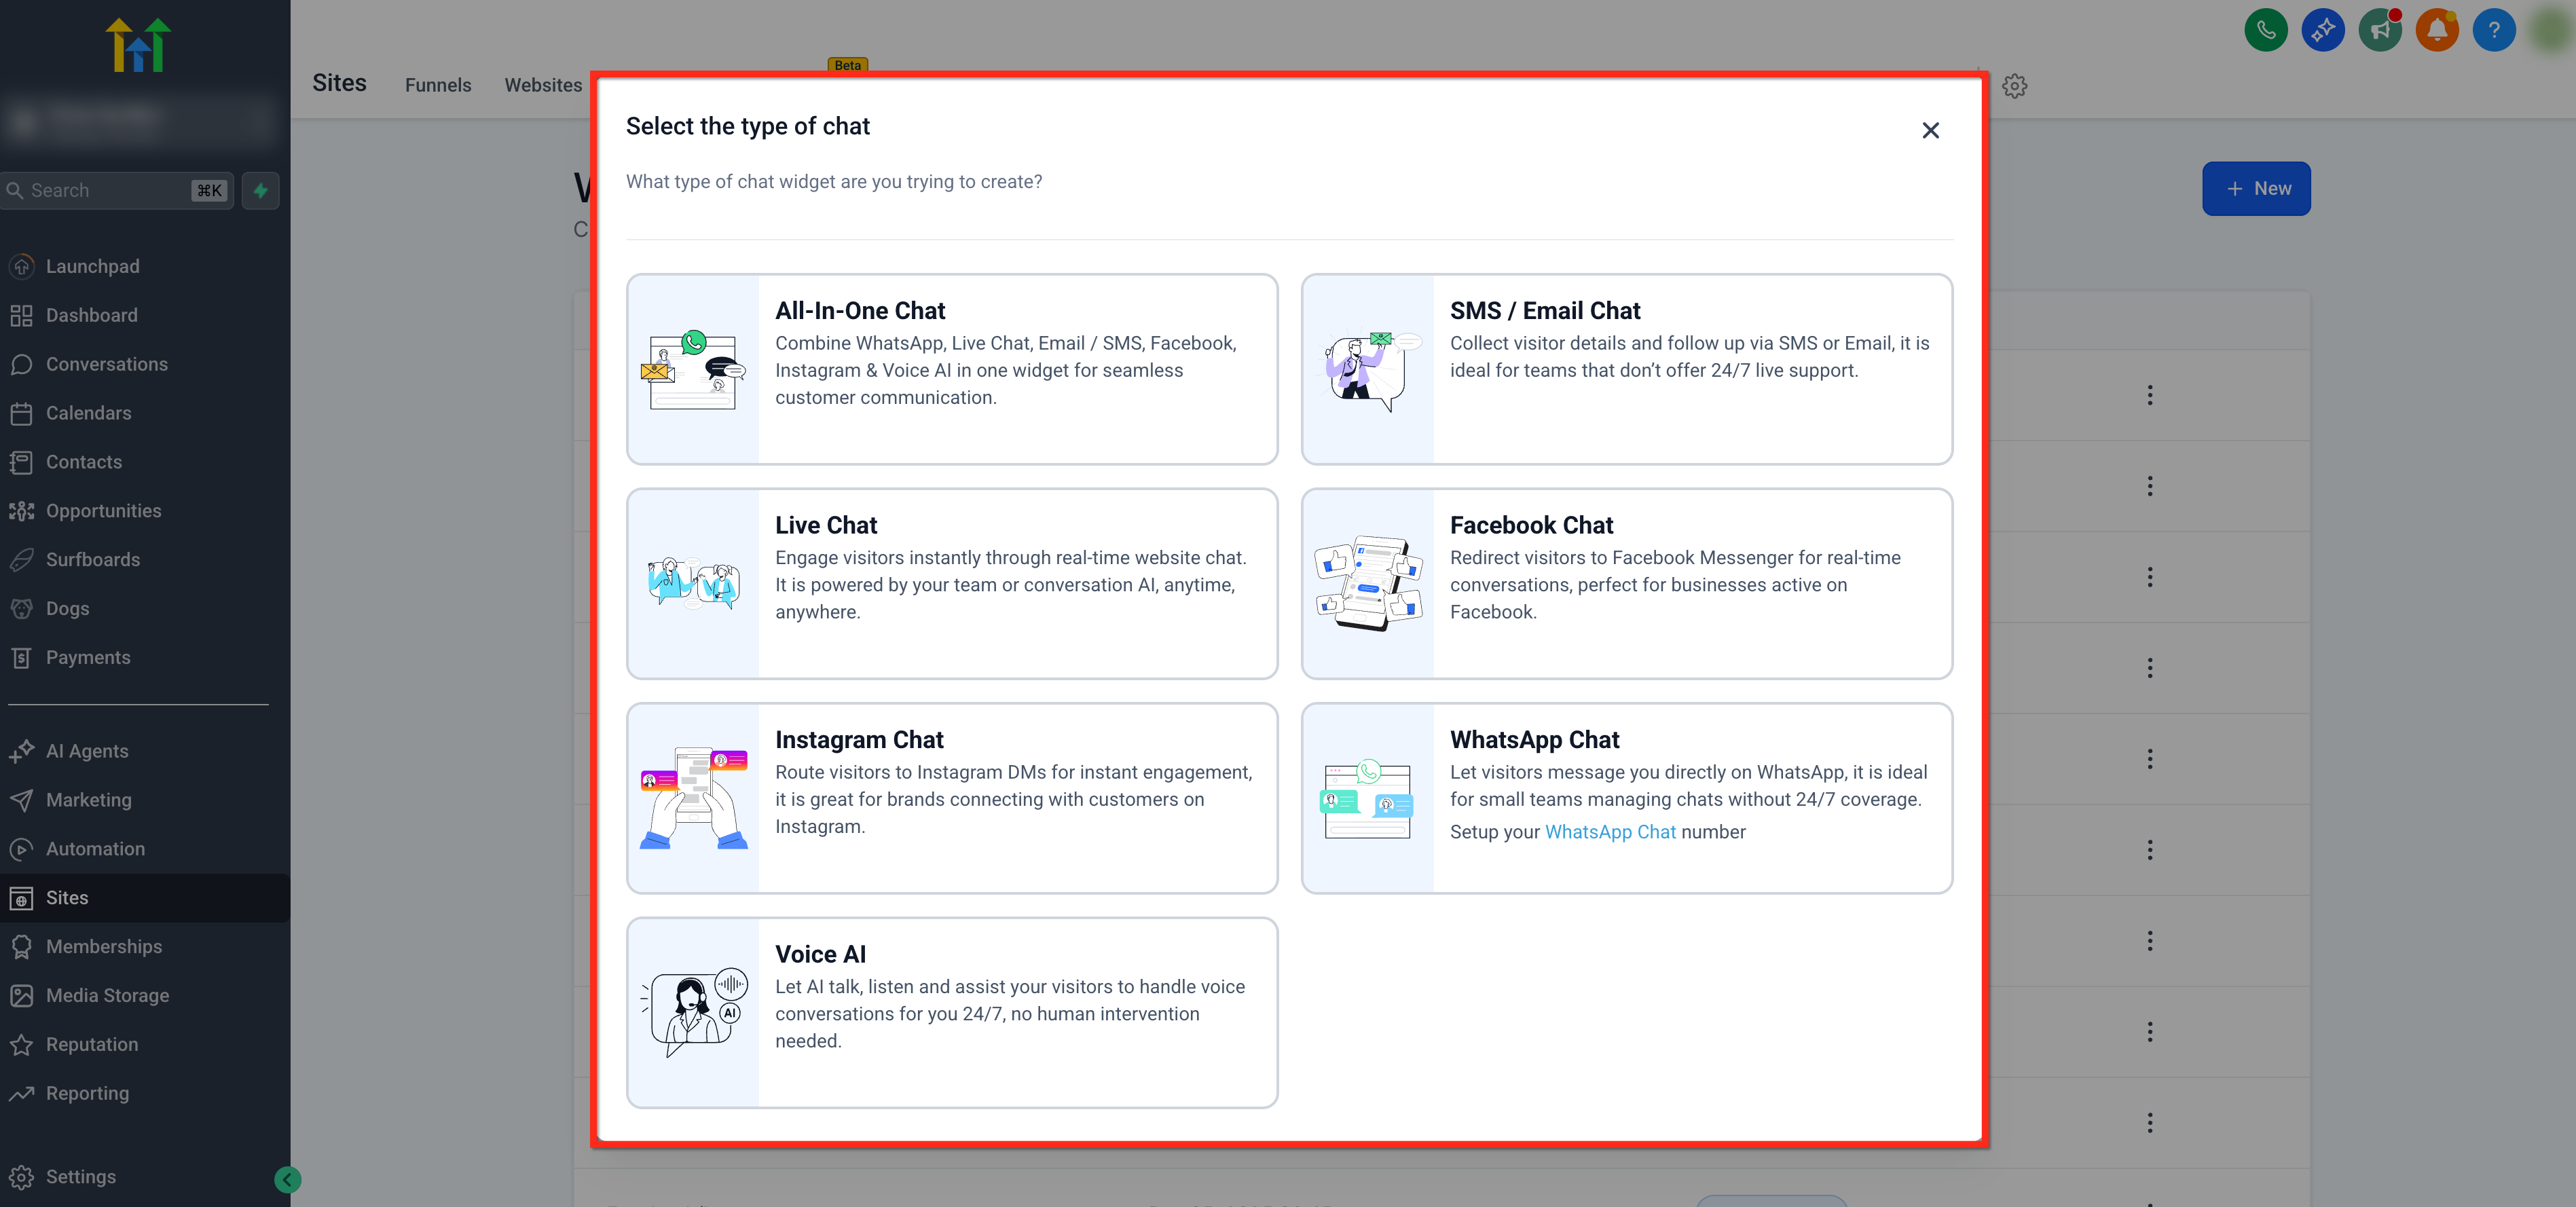
Task: Click the blue New button
Action: click(2255, 189)
